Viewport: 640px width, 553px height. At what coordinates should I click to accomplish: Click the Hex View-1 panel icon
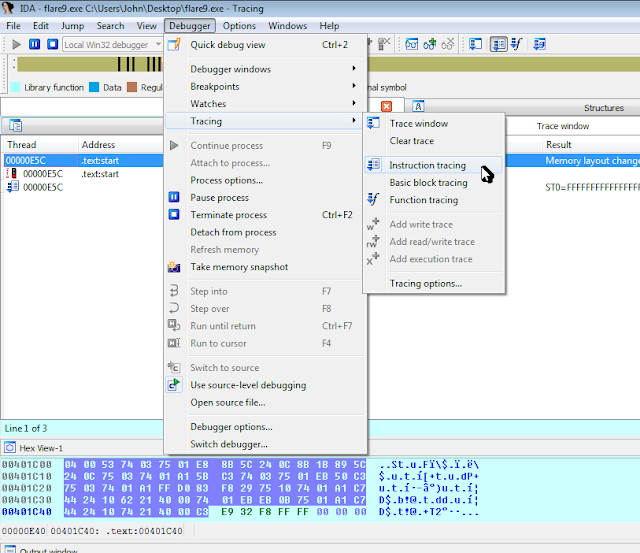point(10,448)
